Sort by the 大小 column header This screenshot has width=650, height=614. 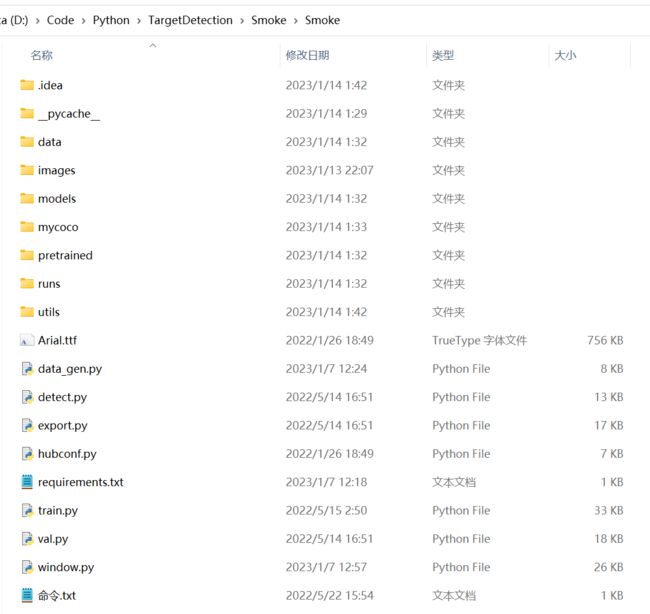coord(565,55)
